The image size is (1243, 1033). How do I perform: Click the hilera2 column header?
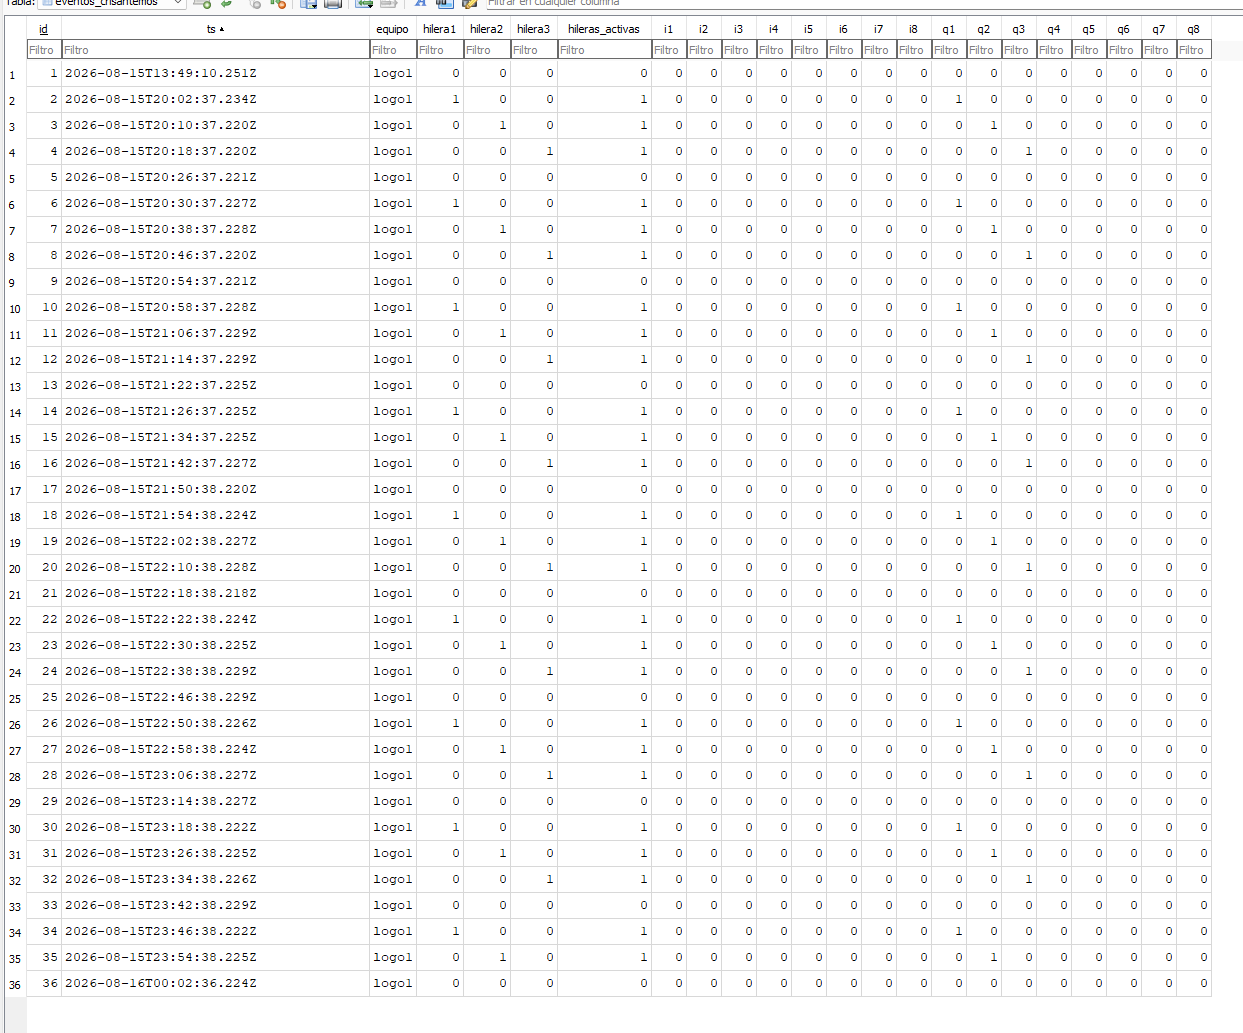486,29
